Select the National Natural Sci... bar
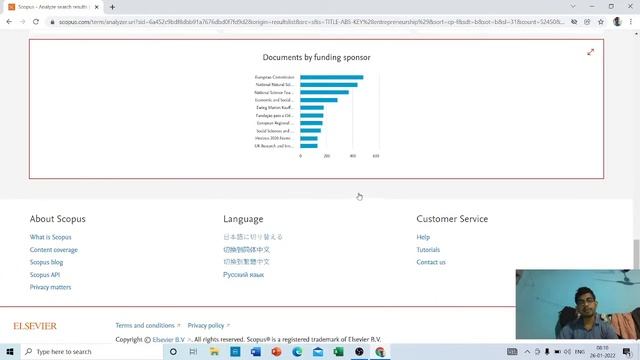This screenshot has height=360, width=640. click(329, 85)
